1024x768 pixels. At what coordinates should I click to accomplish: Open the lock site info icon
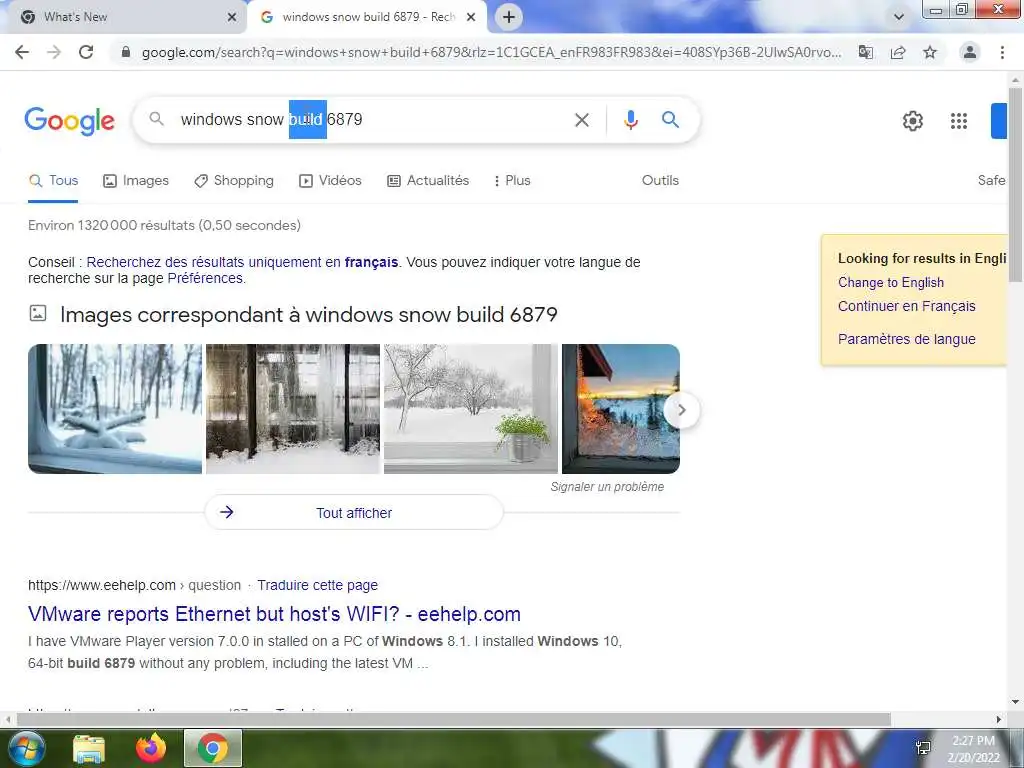pyautogui.click(x=126, y=52)
